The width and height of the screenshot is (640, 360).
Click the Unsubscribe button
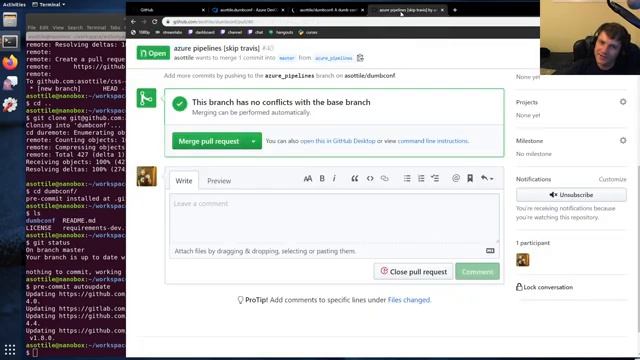point(571,195)
